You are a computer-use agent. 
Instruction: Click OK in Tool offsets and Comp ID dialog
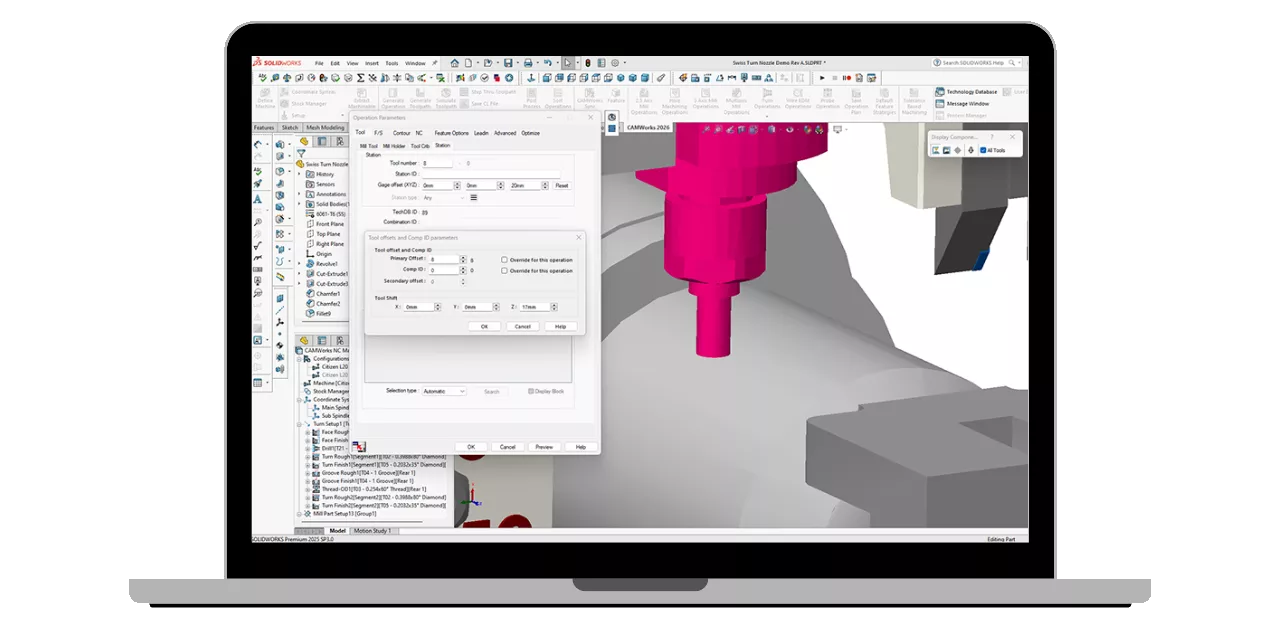484,326
